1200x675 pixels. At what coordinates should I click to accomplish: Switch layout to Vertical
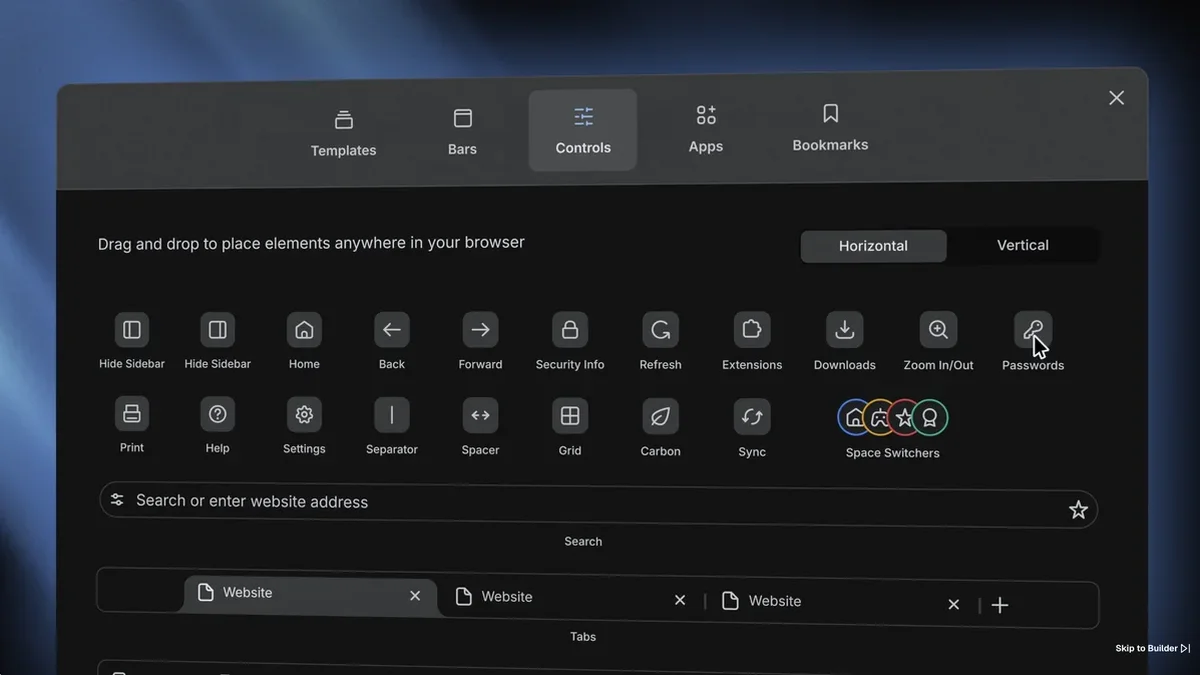click(x=1022, y=245)
